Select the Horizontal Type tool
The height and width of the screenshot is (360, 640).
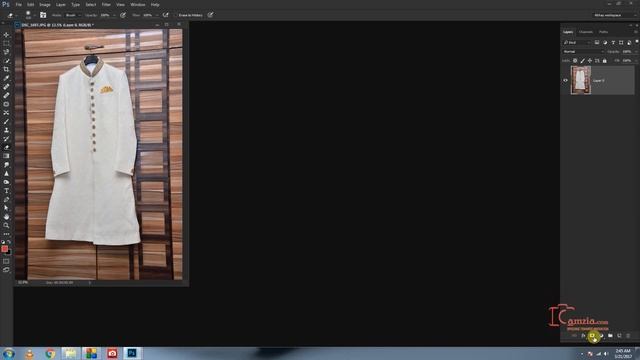6,191
